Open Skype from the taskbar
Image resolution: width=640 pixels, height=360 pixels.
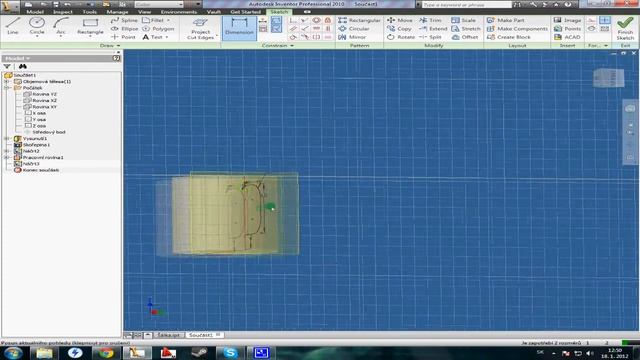pos(230,353)
